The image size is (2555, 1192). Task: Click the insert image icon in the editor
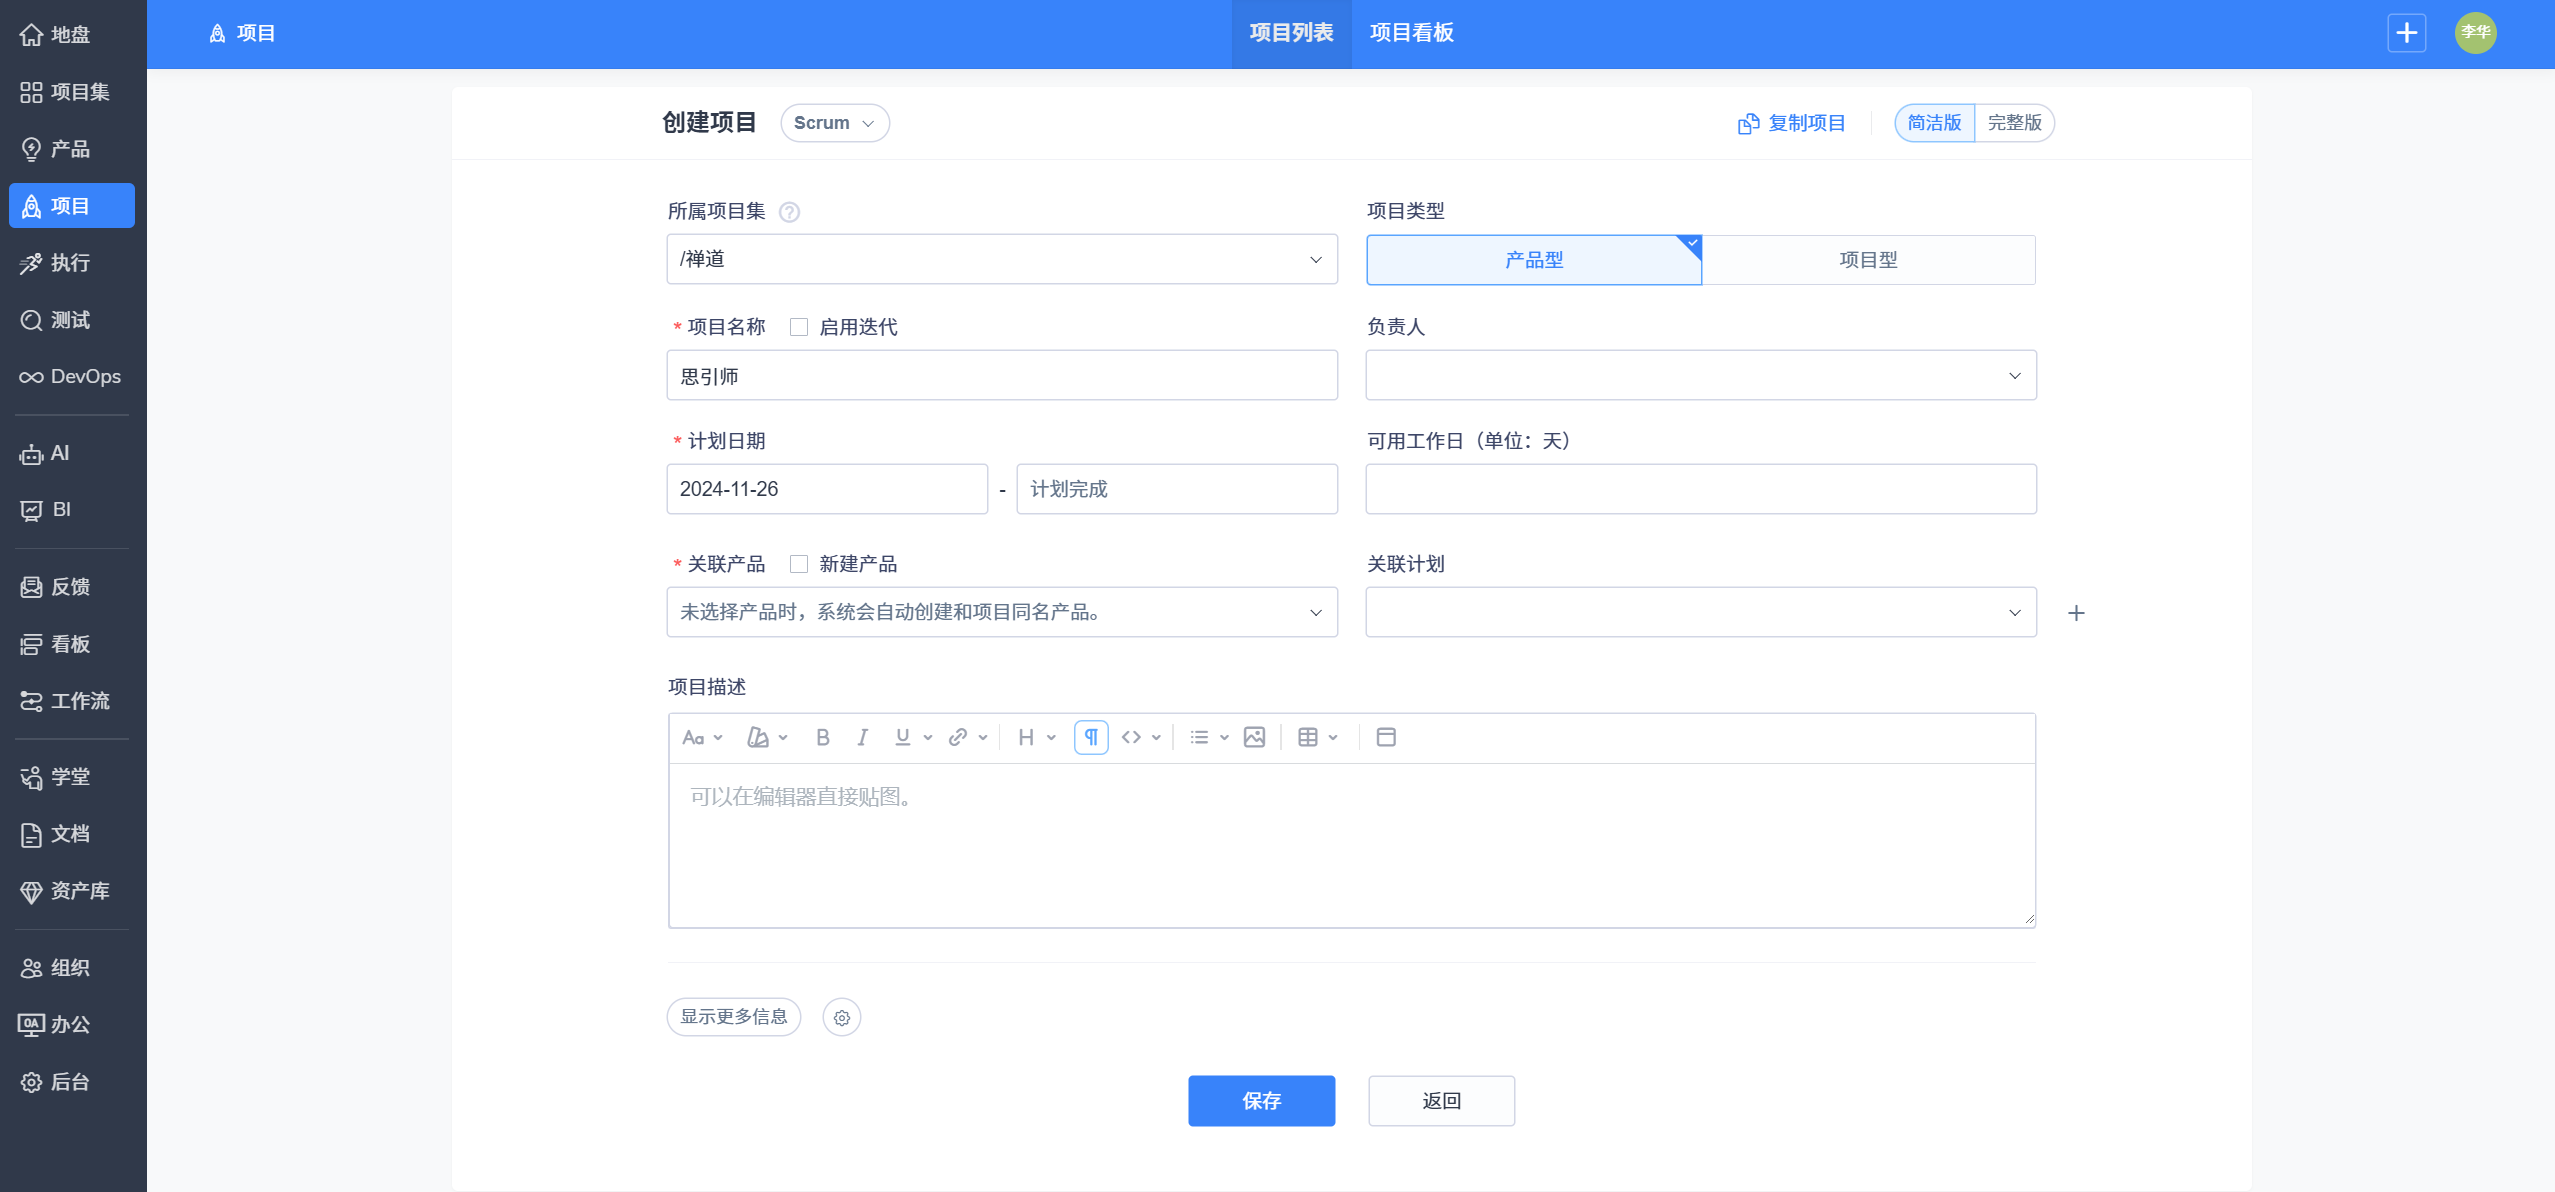pyautogui.click(x=1254, y=737)
